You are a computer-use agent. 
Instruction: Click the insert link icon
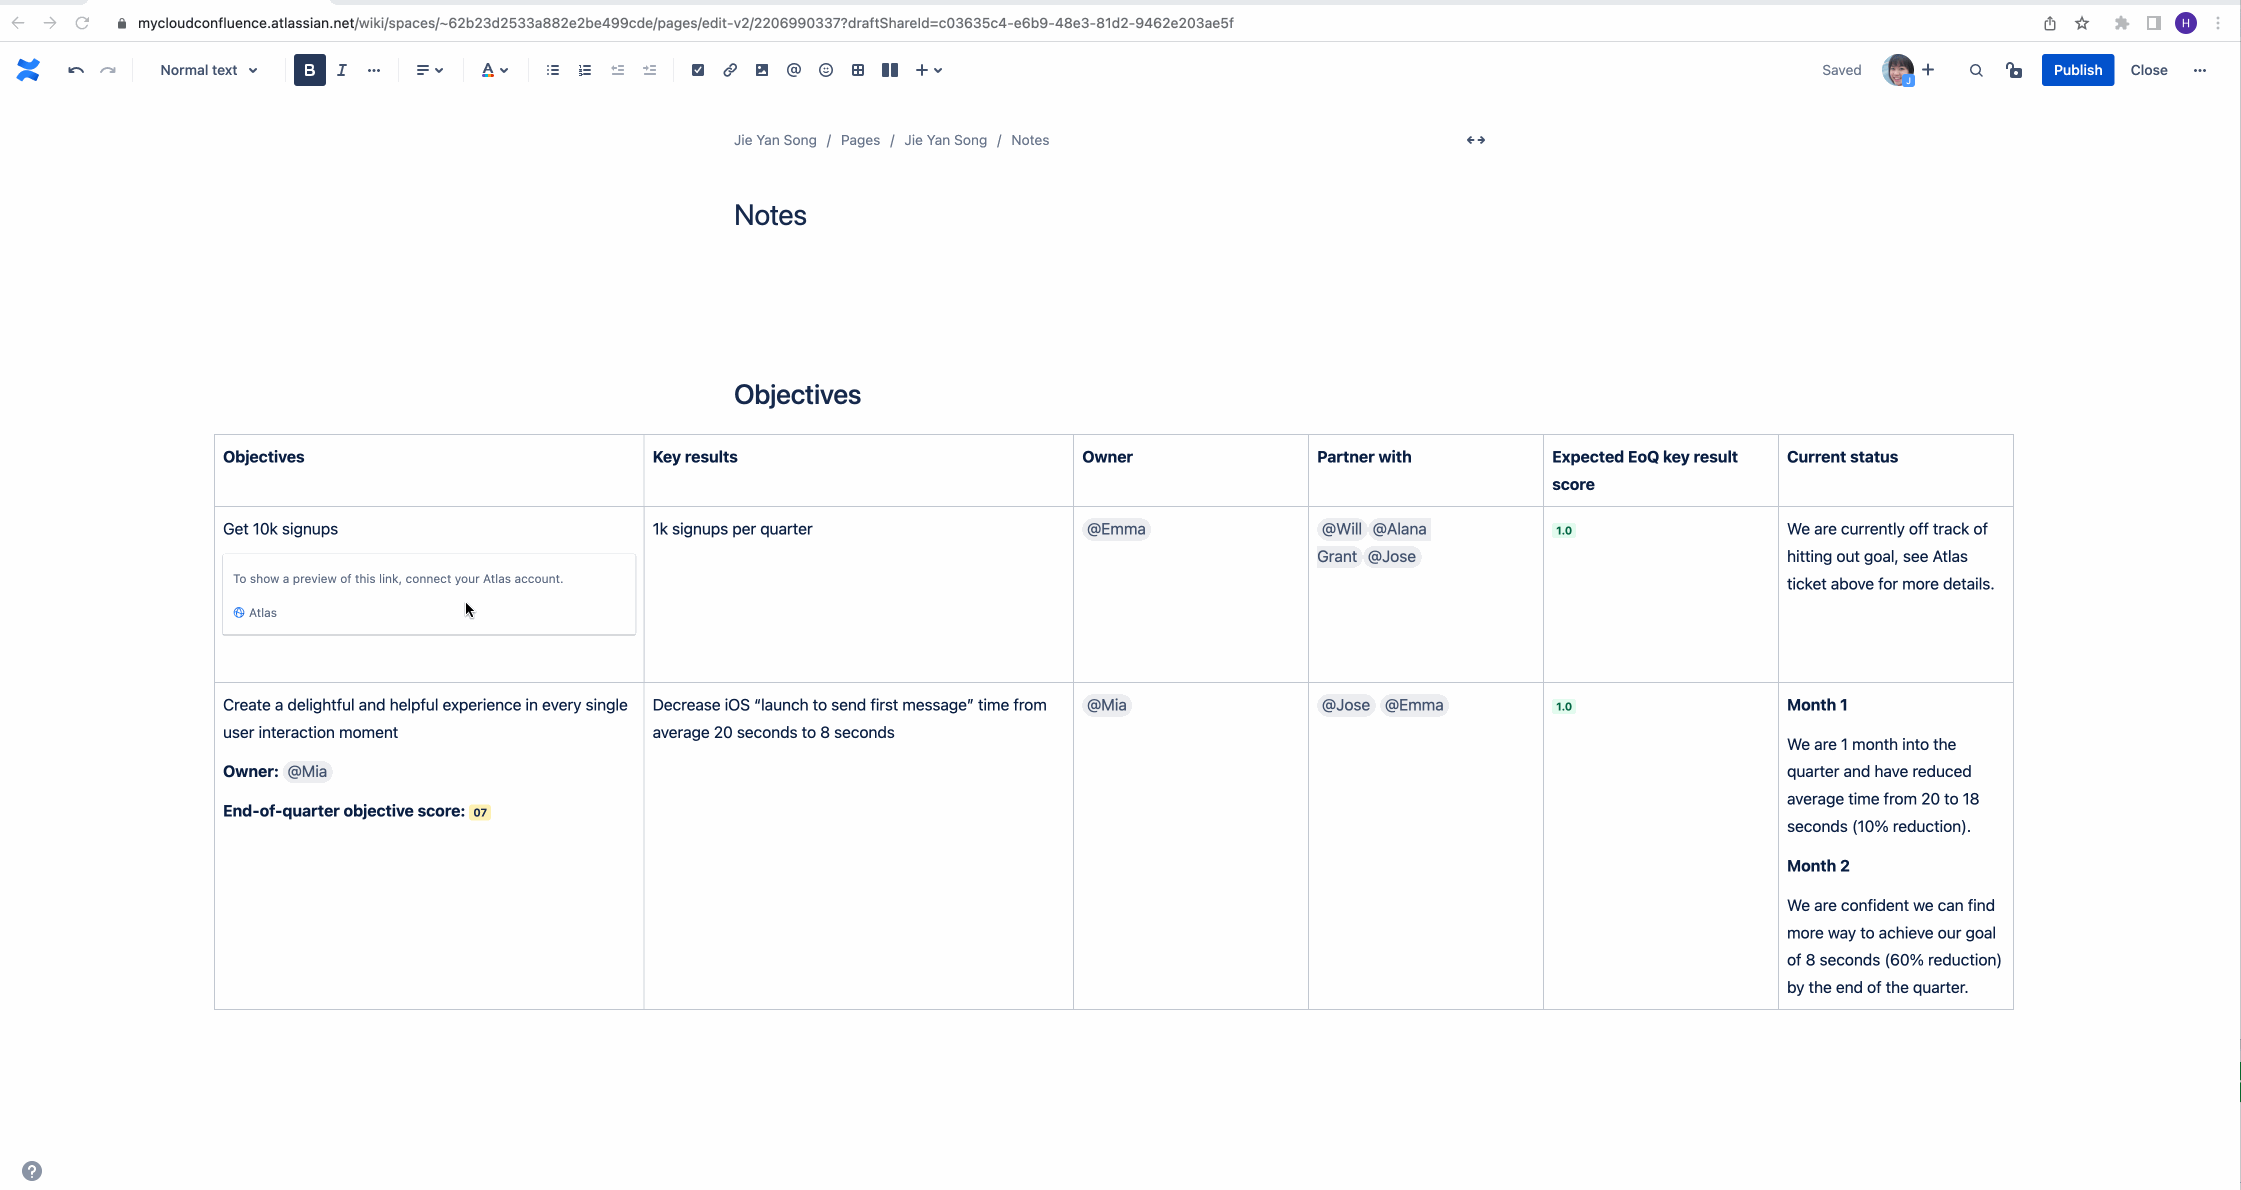tap(729, 70)
